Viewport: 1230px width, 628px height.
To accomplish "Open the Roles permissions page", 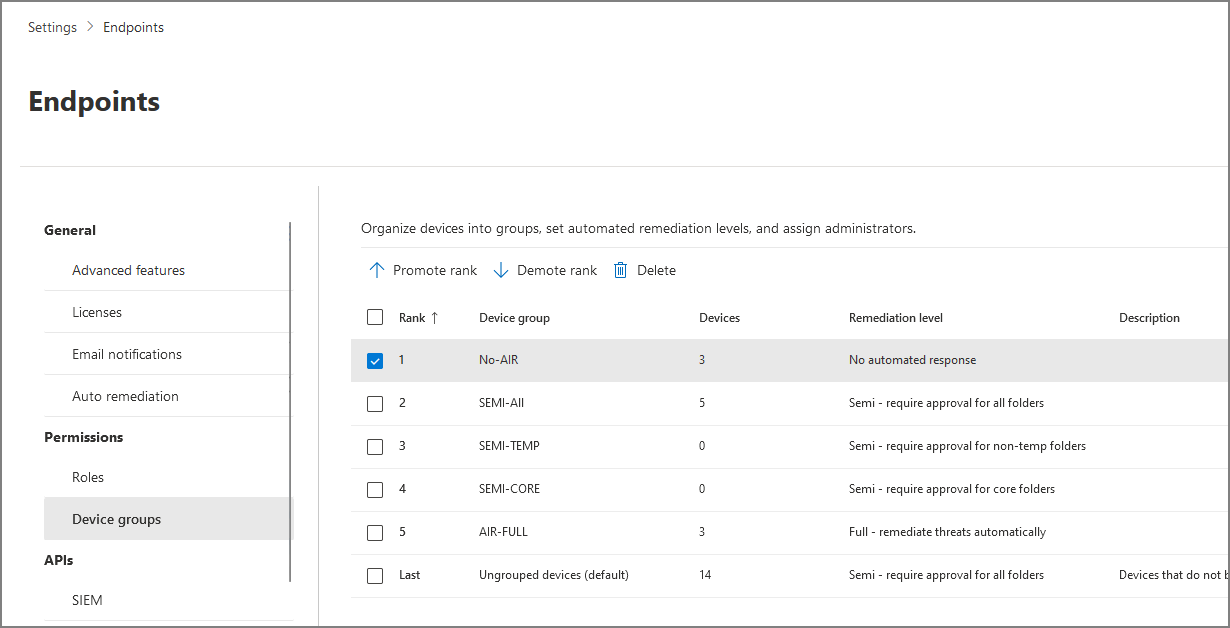I will click(88, 477).
